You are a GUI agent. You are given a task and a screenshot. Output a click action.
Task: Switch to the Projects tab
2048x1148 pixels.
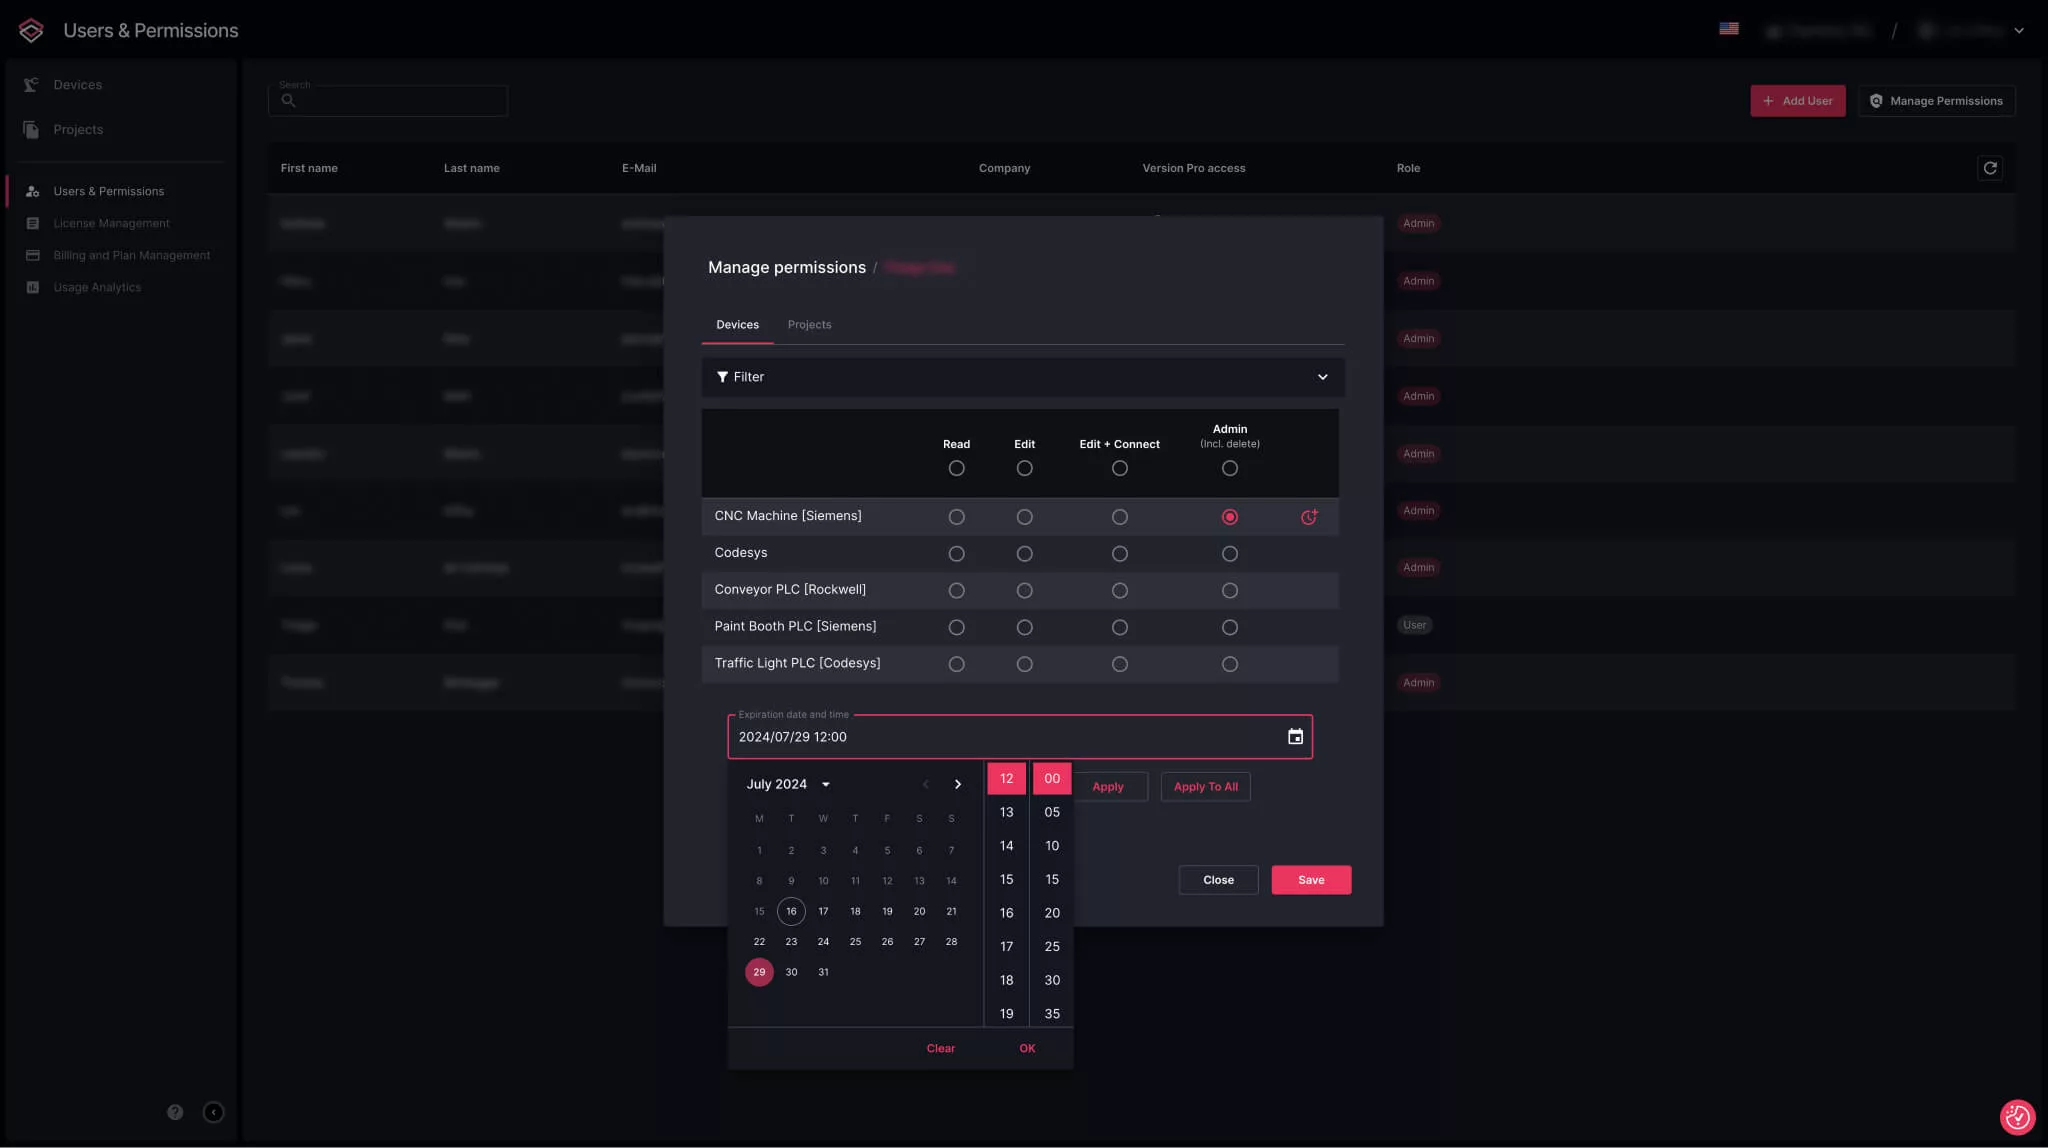pos(809,325)
